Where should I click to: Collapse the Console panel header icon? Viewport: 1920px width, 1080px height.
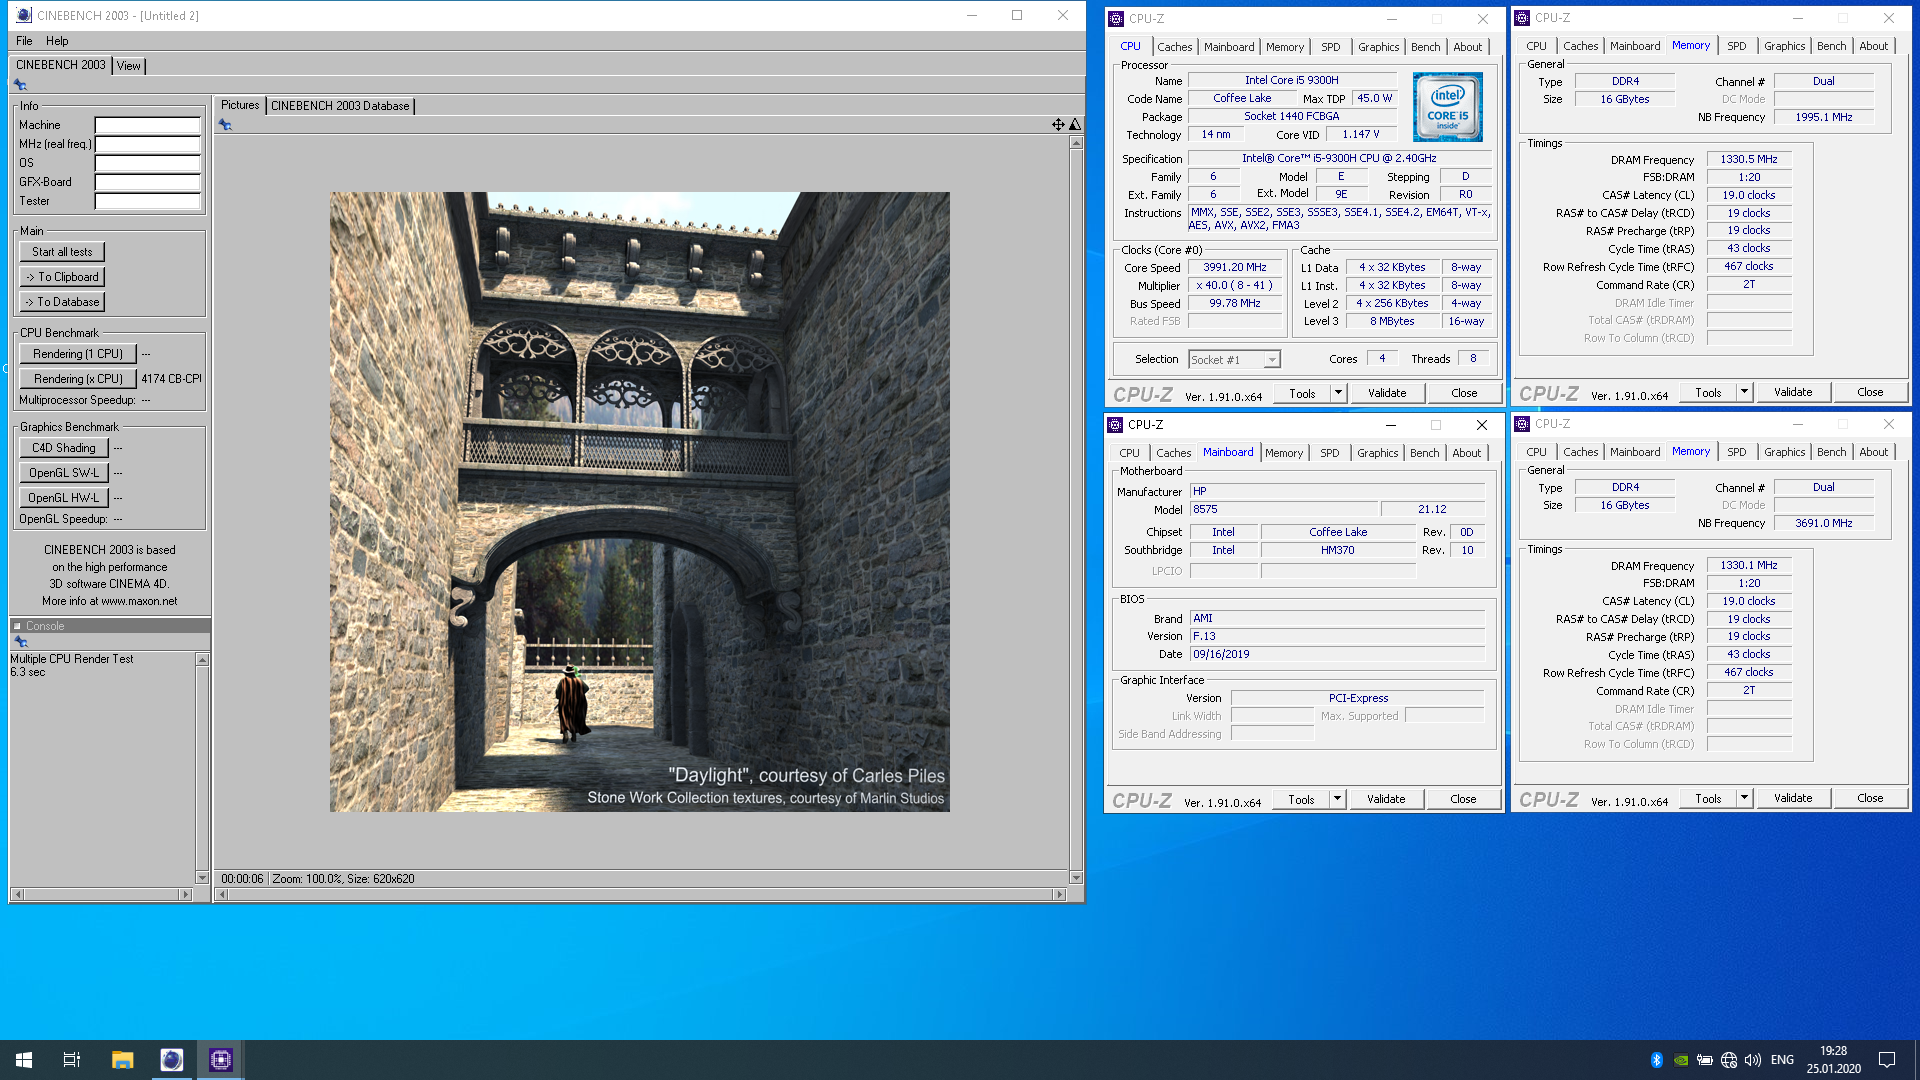17,626
